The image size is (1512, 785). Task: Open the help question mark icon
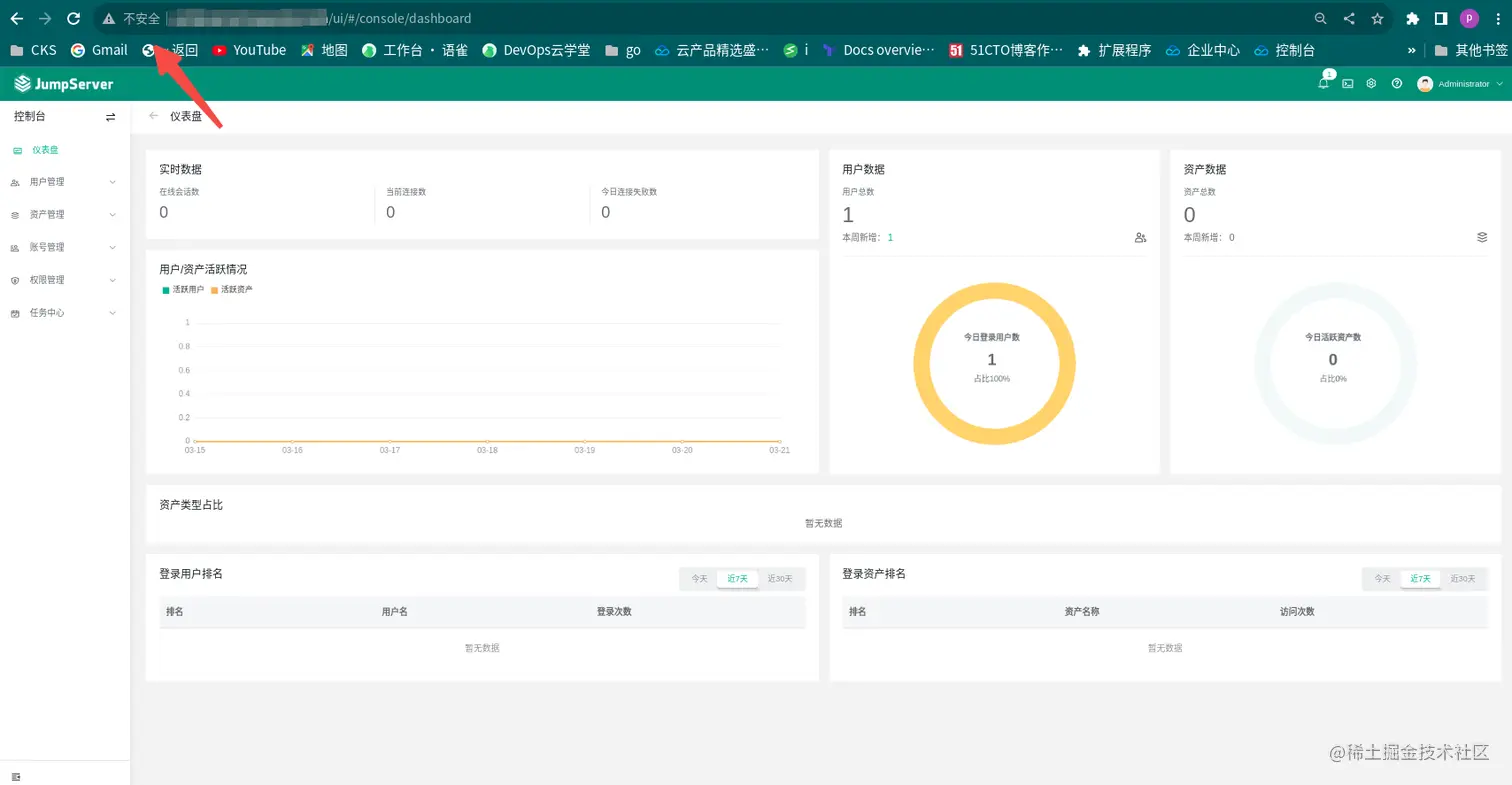pyautogui.click(x=1397, y=84)
